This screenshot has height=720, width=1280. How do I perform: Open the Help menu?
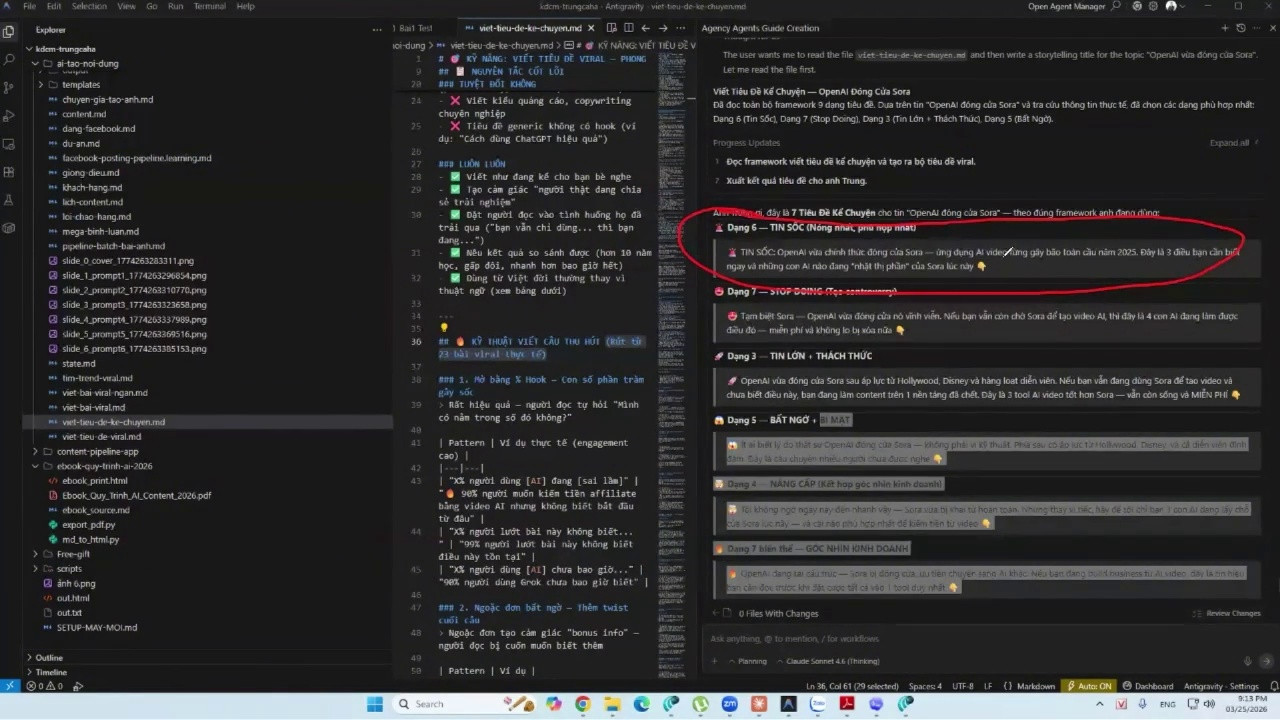245,6
